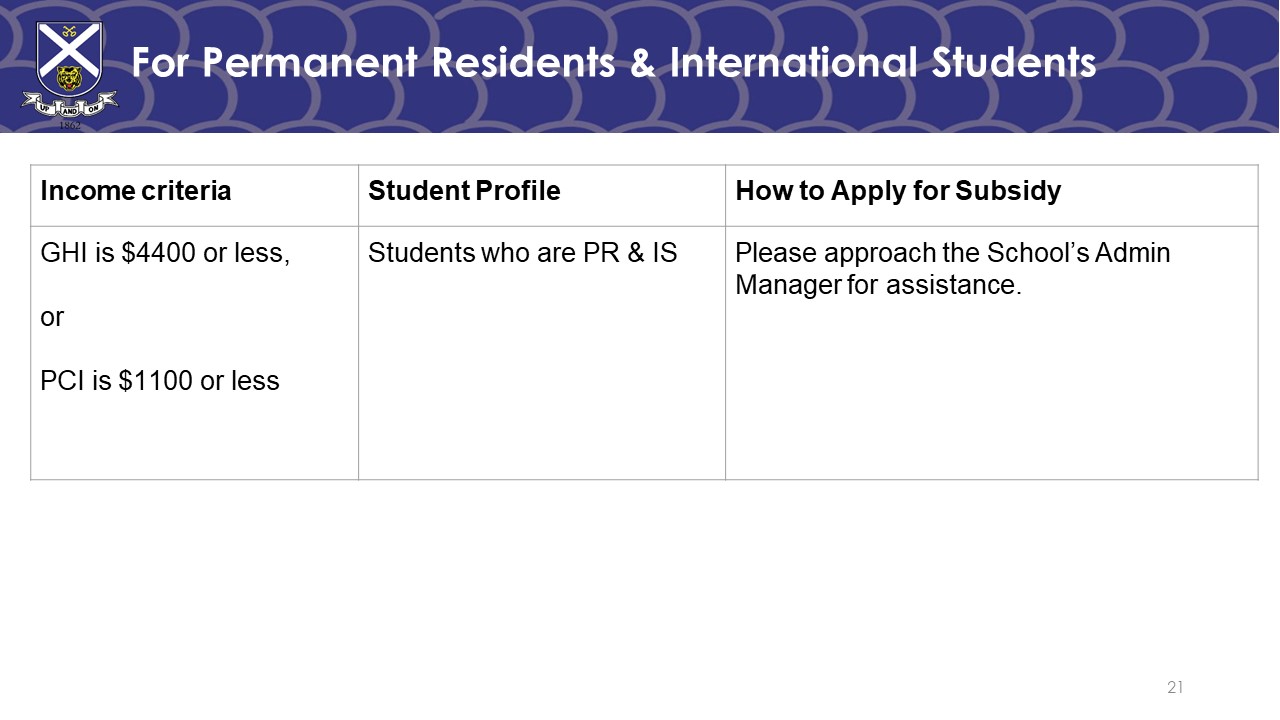Image resolution: width=1280 pixels, height=720 pixels.
Task: Click the '$1100' amount in the table
Action: pos(156,381)
